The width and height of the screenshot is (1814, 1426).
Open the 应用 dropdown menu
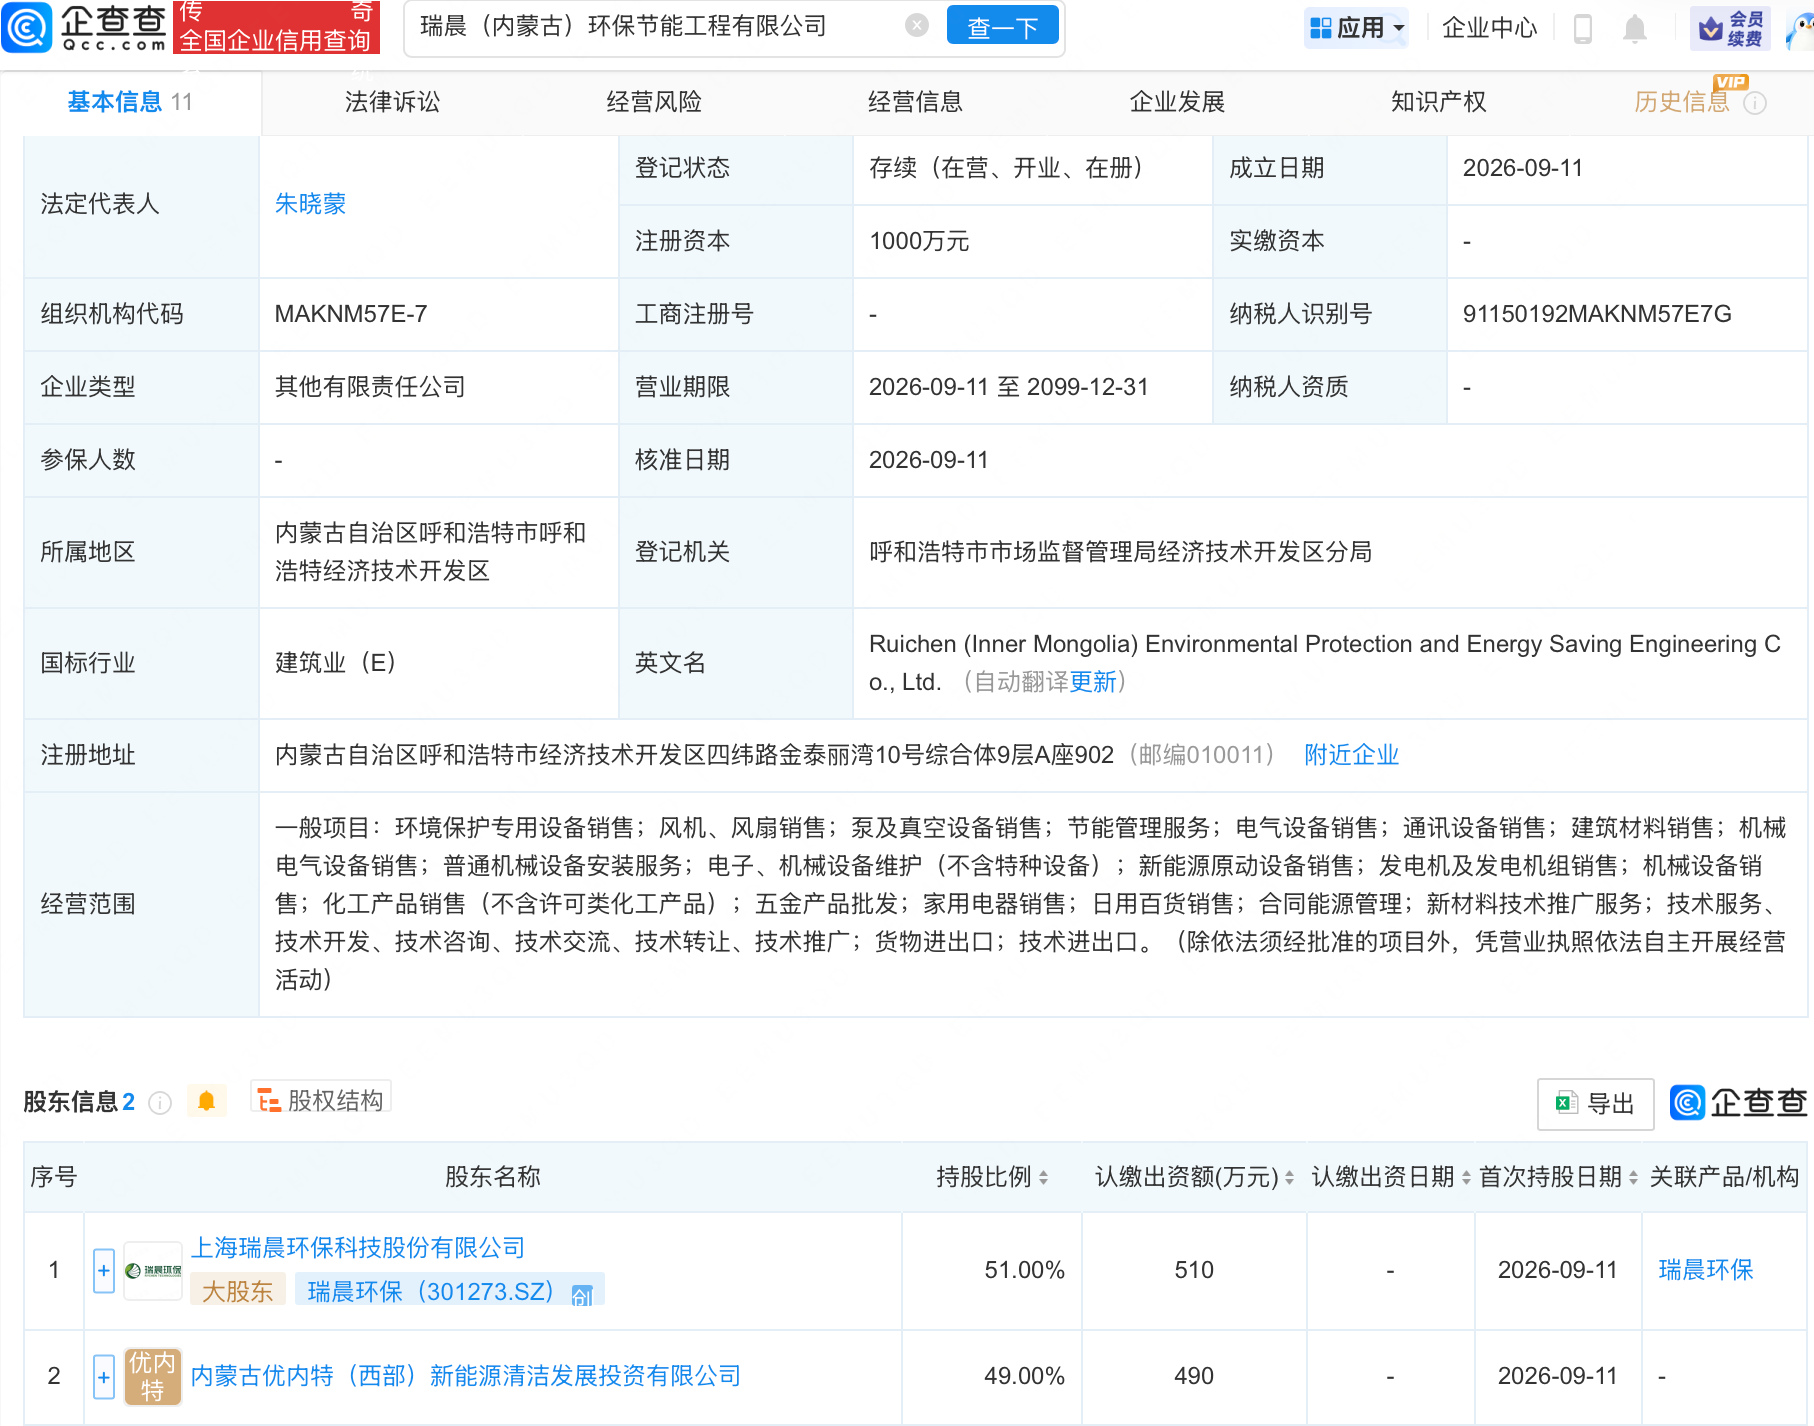pyautogui.click(x=1357, y=28)
